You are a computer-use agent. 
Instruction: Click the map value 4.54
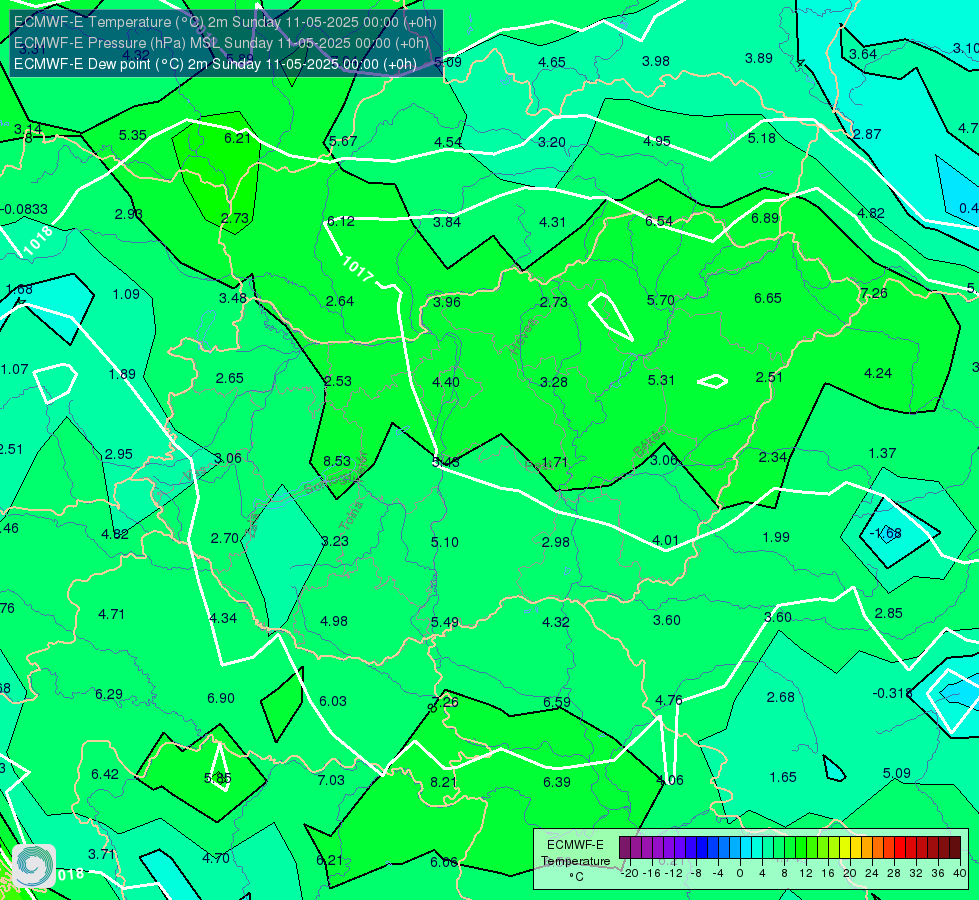pyautogui.click(x=448, y=142)
